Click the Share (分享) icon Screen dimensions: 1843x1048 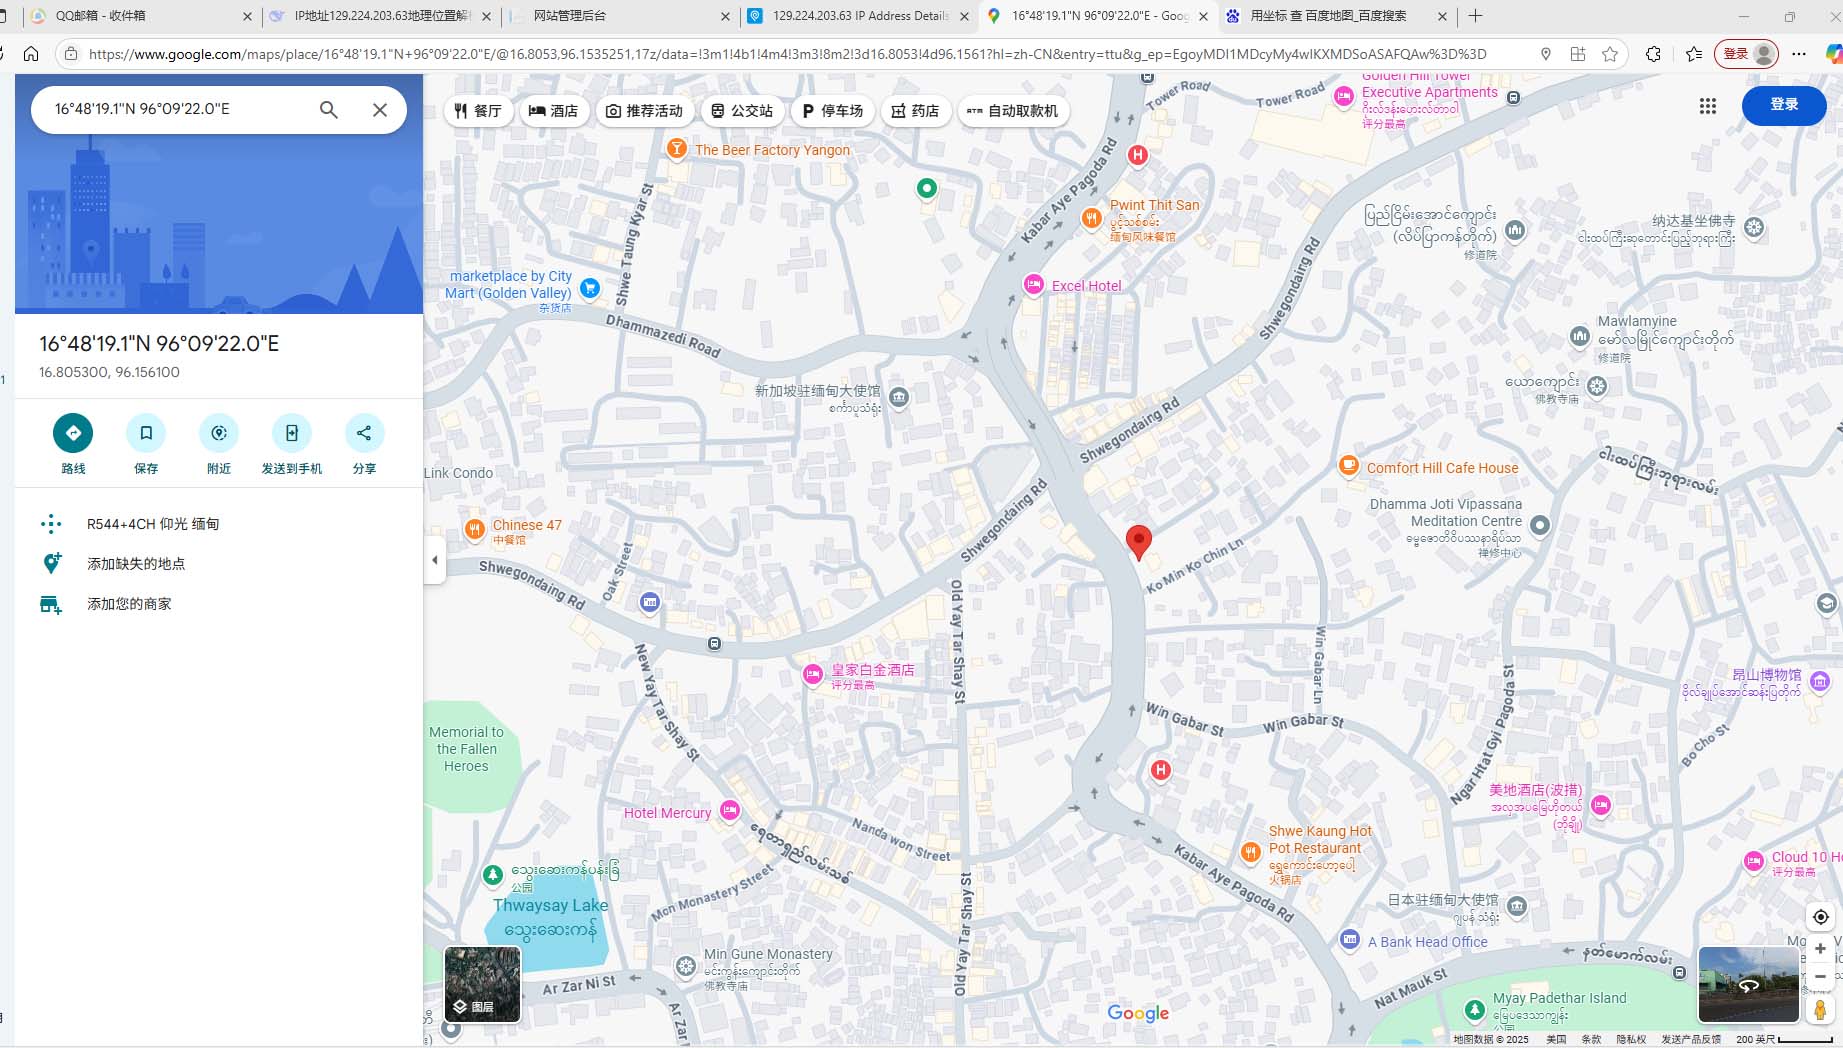pos(364,433)
